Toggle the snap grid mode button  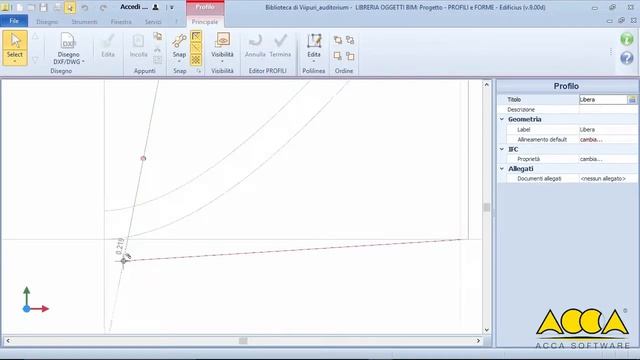coord(196,60)
